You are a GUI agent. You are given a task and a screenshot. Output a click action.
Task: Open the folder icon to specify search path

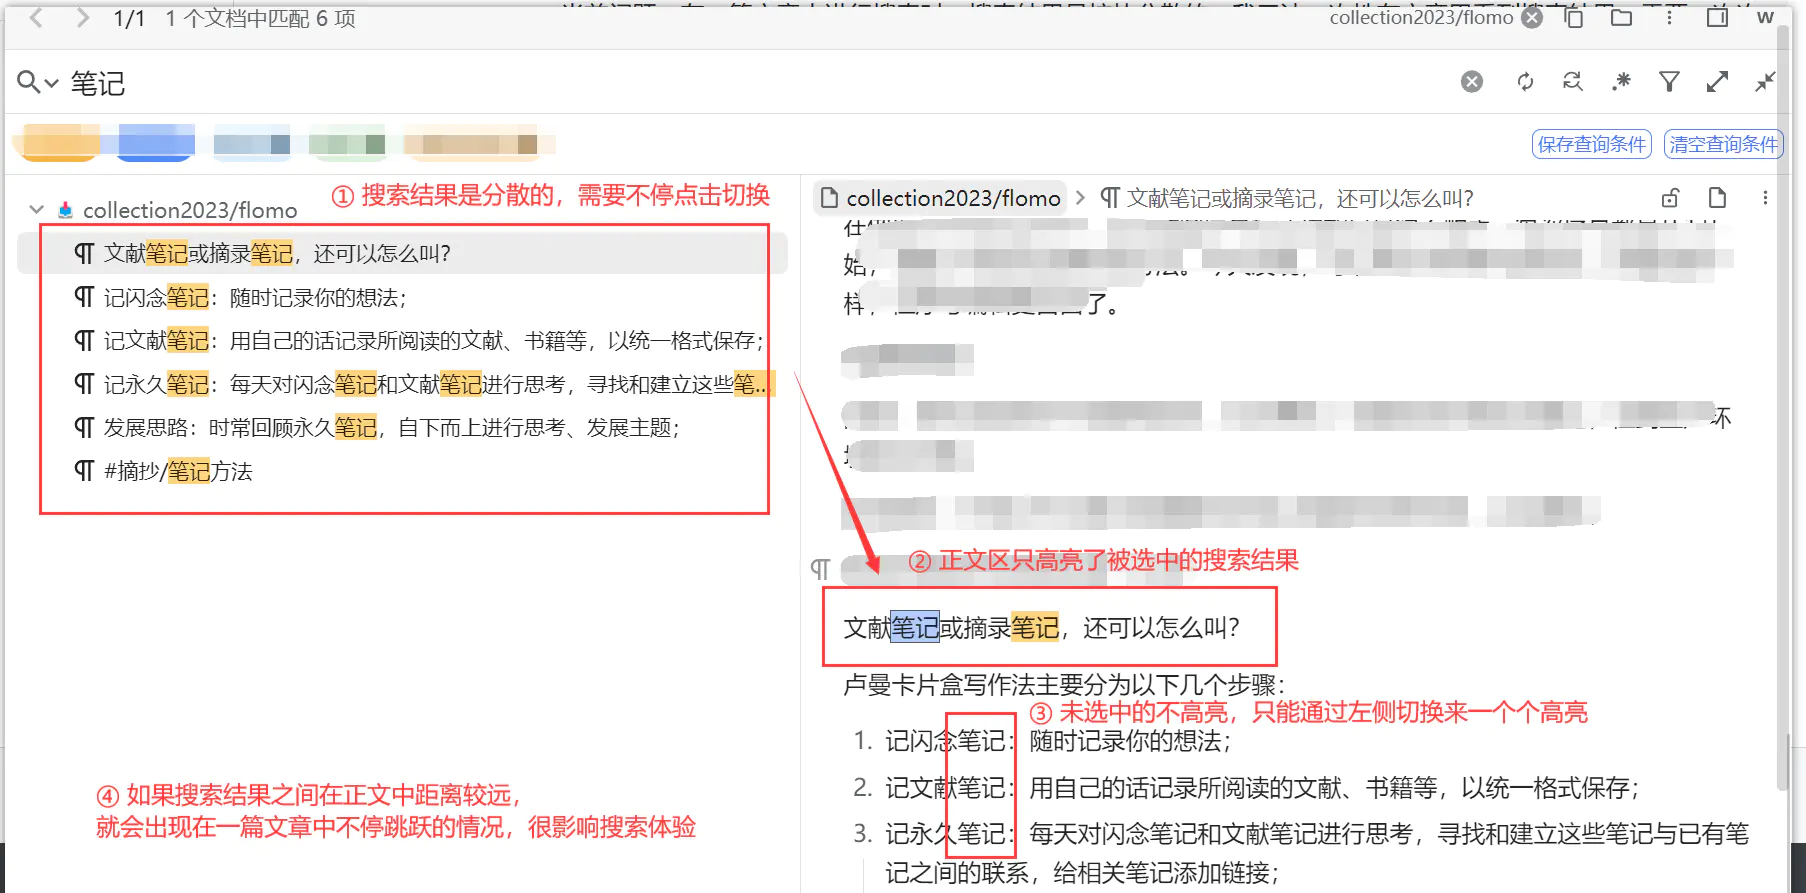point(1622,18)
